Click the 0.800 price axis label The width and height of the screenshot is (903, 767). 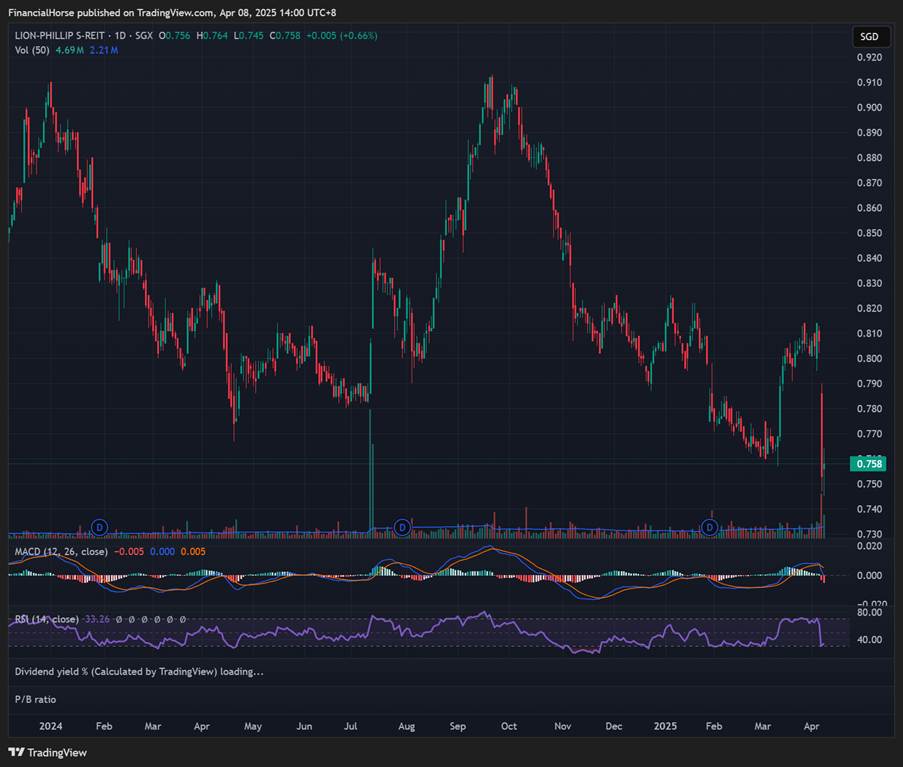click(x=869, y=358)
